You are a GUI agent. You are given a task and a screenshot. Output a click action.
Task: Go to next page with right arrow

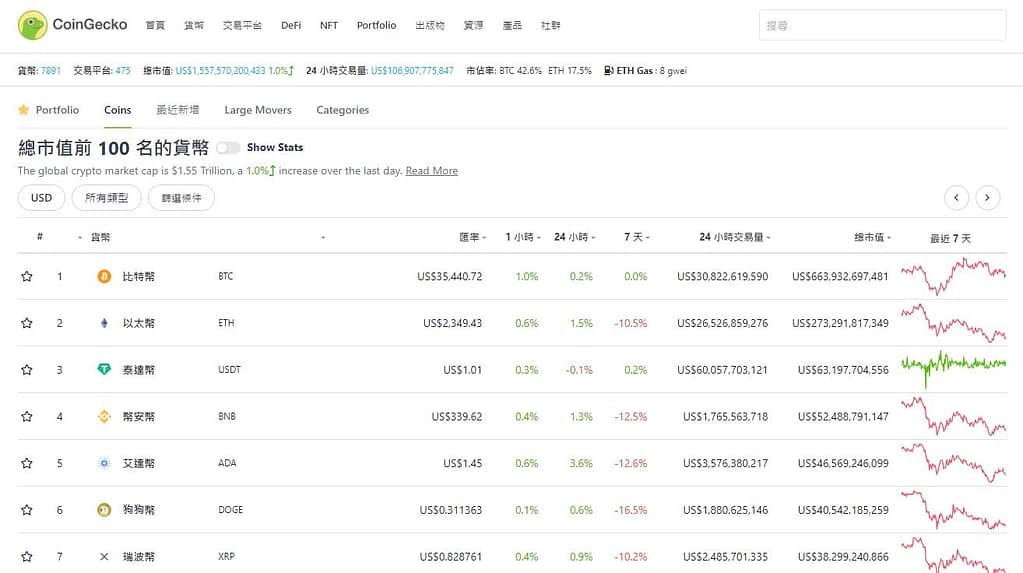[x=988, y=198]
